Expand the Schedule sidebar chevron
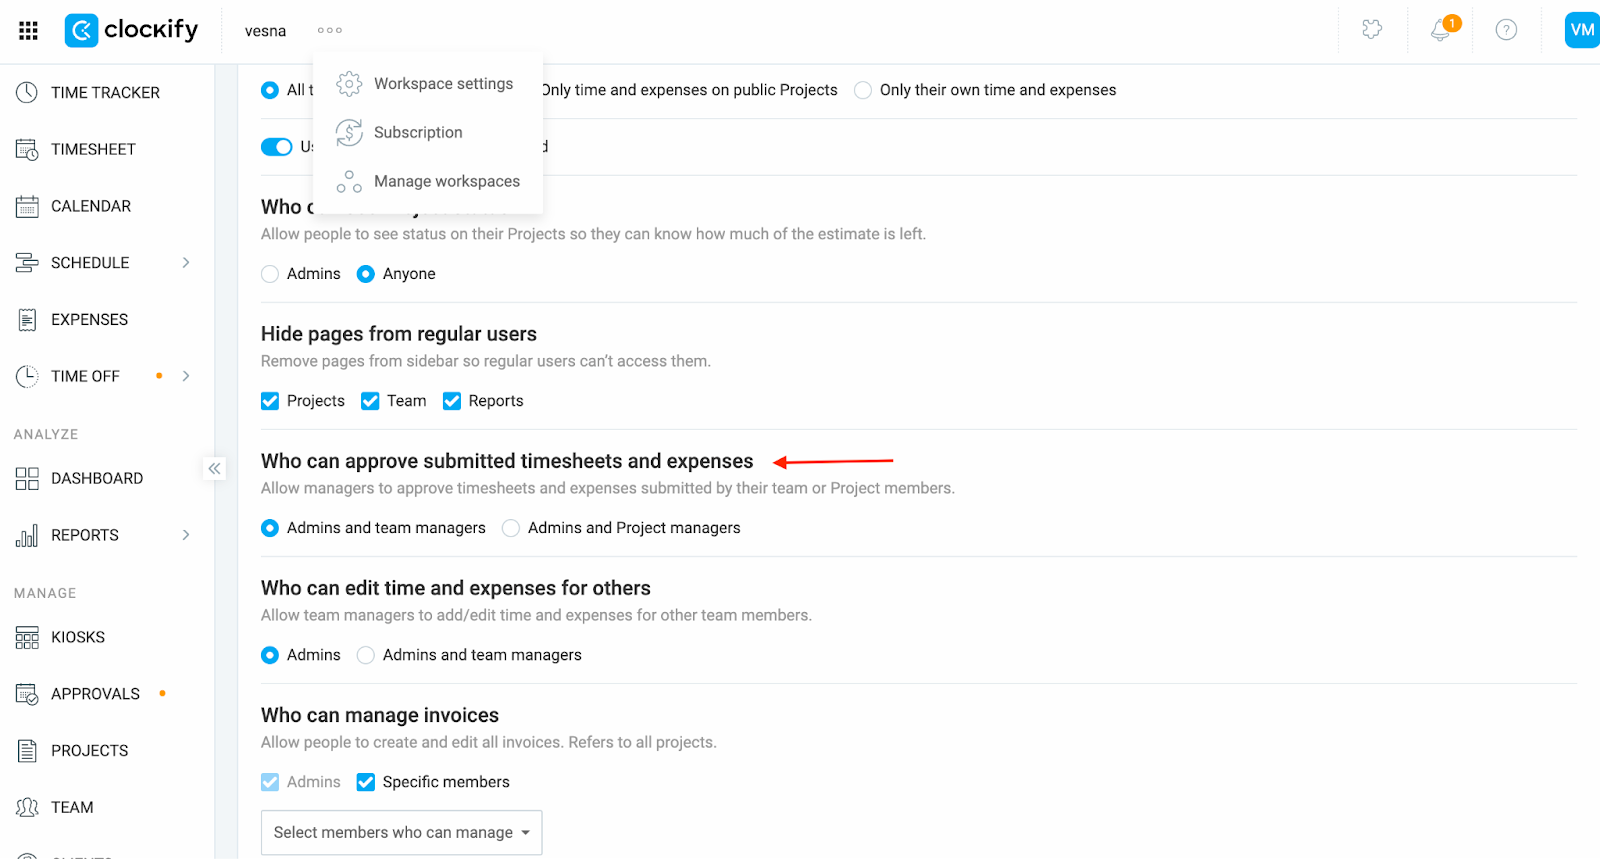 pyautogui.click(x=186, y=263)
